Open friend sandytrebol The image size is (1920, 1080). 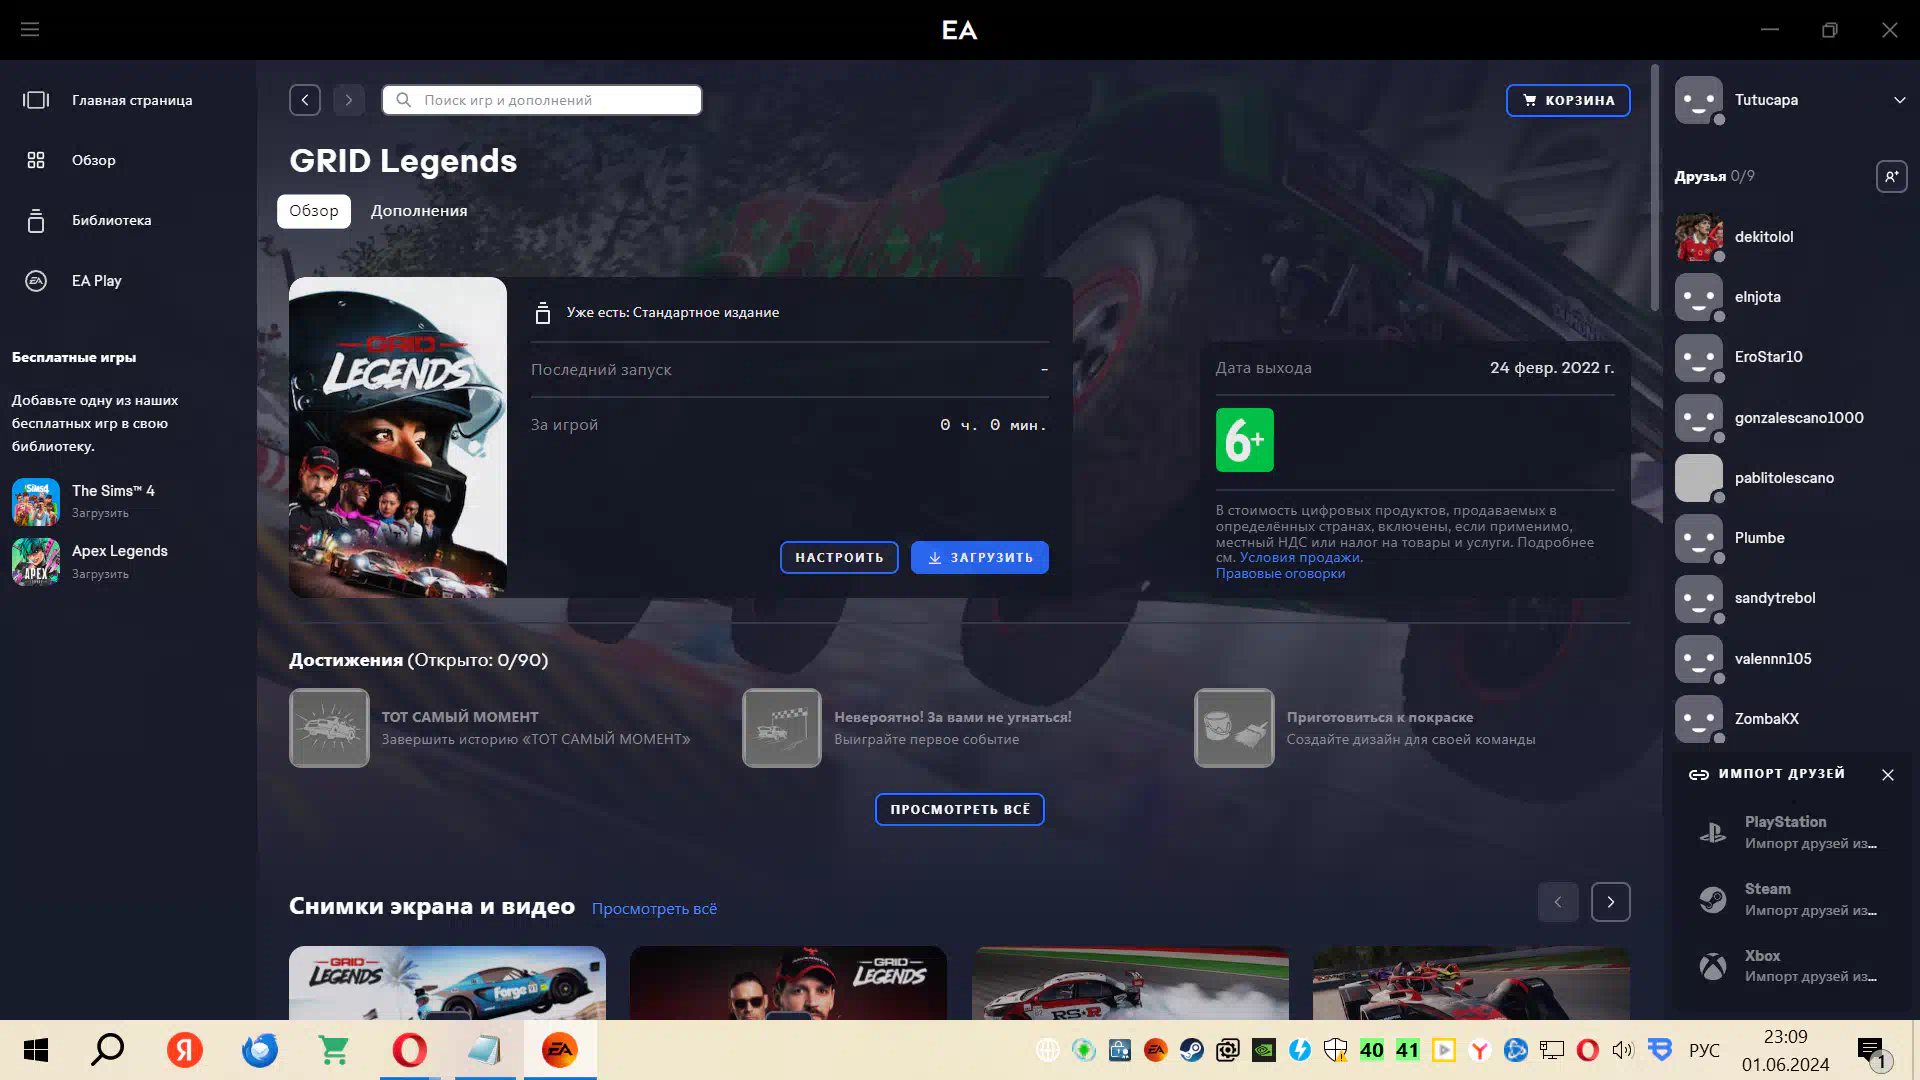click(1775, 598)
